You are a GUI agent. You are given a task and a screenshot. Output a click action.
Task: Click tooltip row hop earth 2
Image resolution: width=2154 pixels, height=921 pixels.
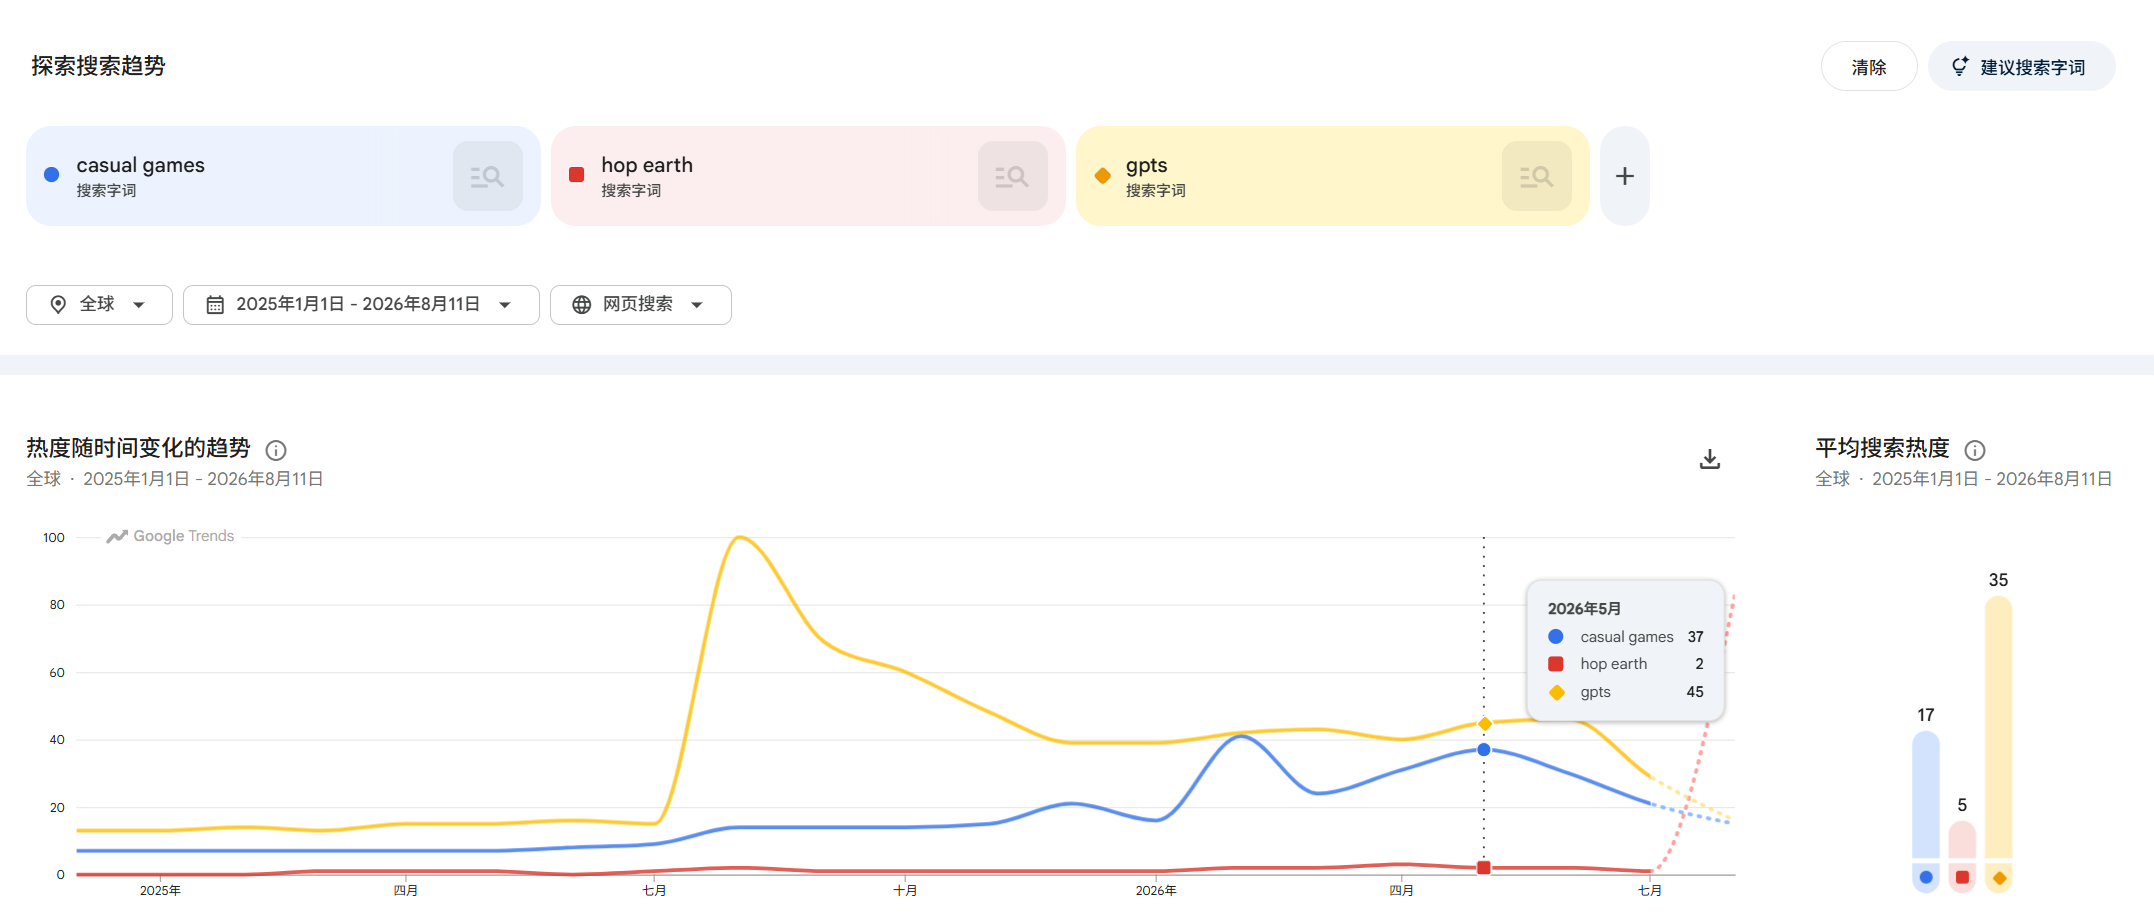tap(1626, 664)
